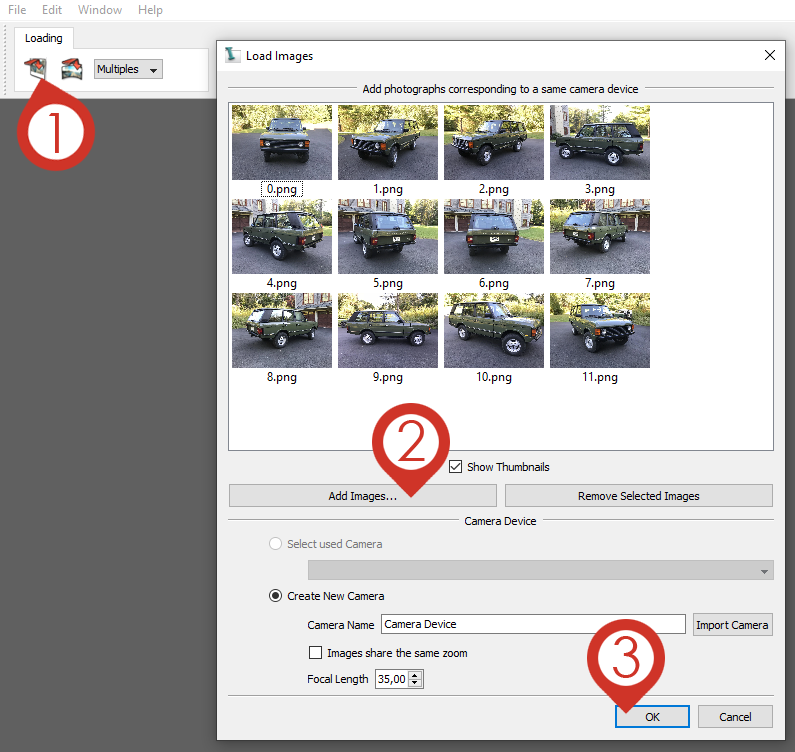The width and height of the screenshot is (795, 752).
Task: Click the Load Images dialog app icon
Action: coord(233,55)
